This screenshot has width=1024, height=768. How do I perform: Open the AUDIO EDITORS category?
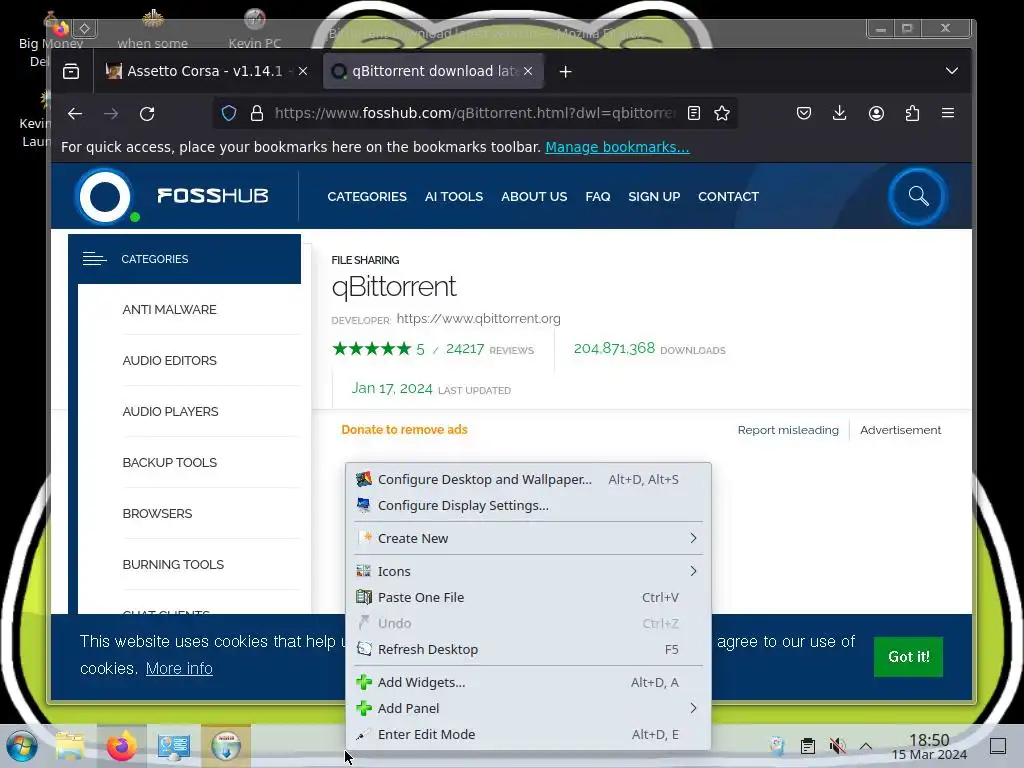(x=169, y=360)
